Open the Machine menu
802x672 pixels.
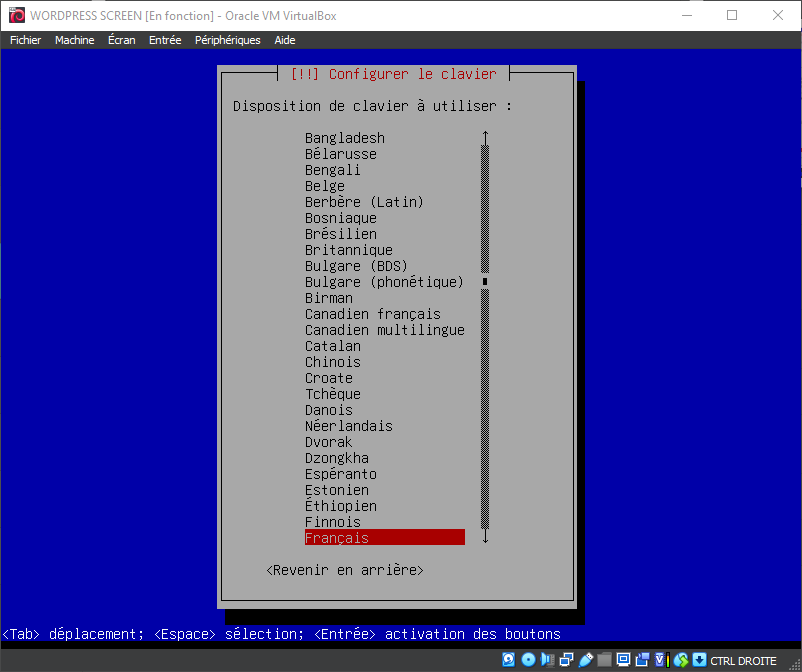[74, 40]
